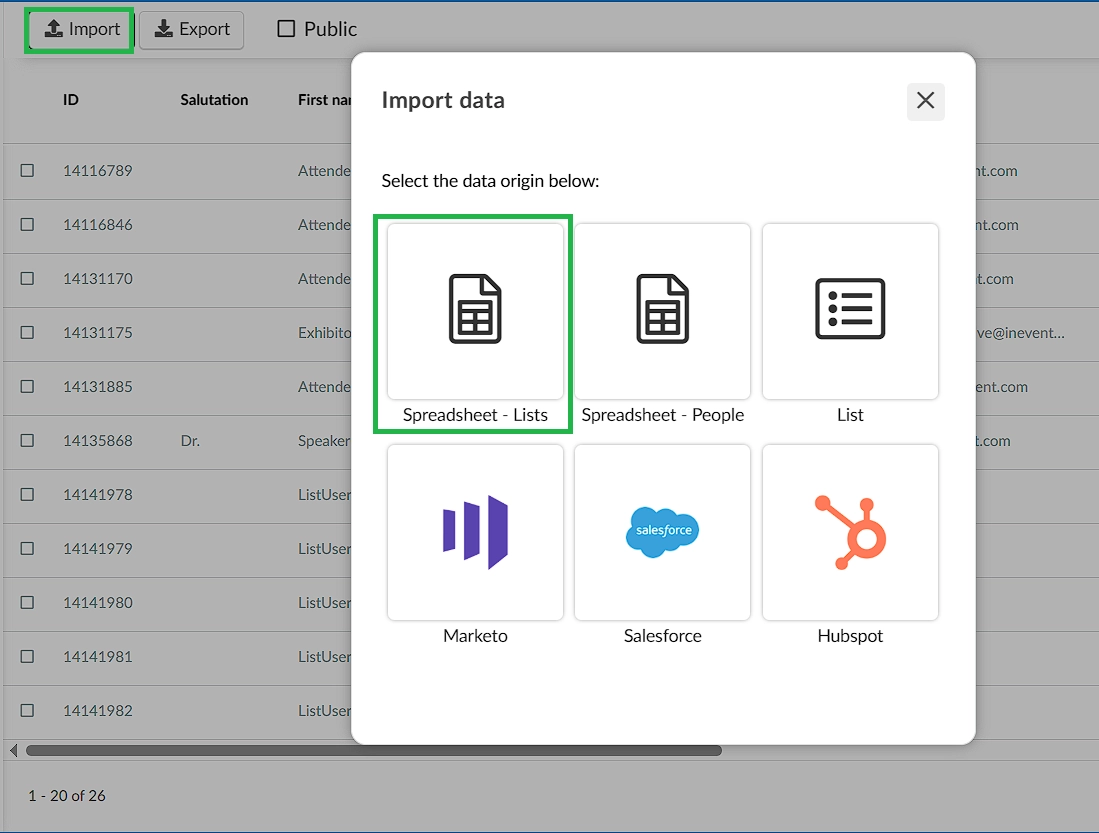Check the row checkbox for ID 14116789
This screenshot has width=1099, height=833.
[27, 170]
